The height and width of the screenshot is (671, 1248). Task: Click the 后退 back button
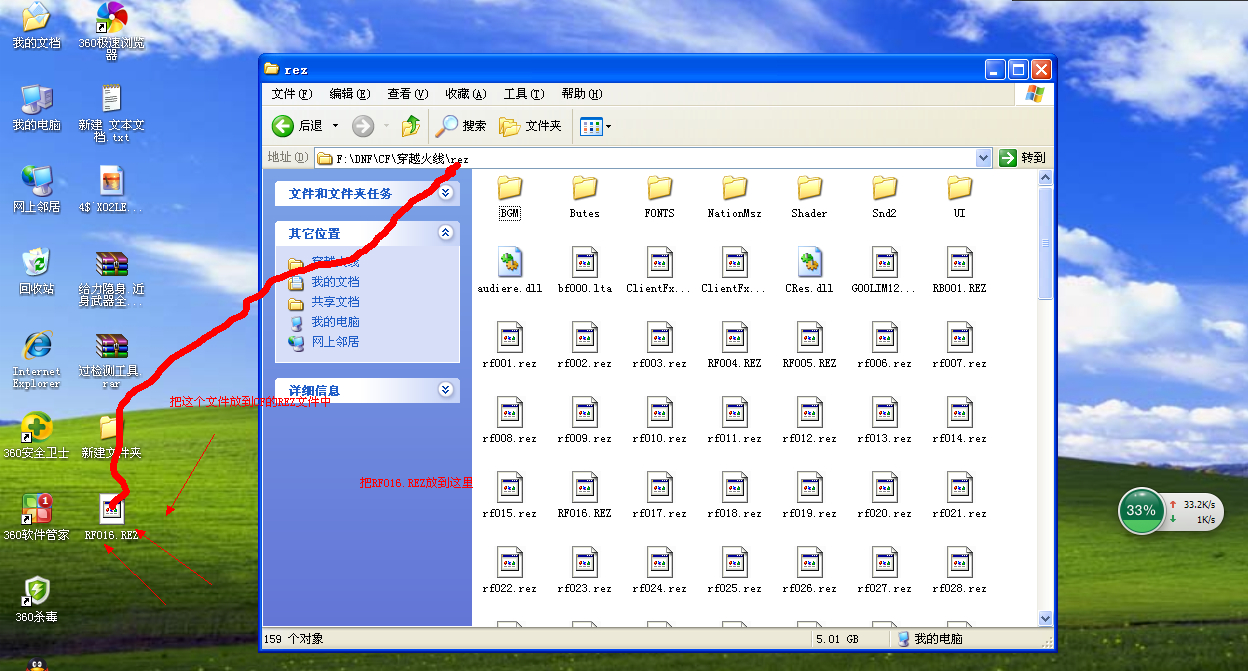pyautogui.click(x=298, y=125)
